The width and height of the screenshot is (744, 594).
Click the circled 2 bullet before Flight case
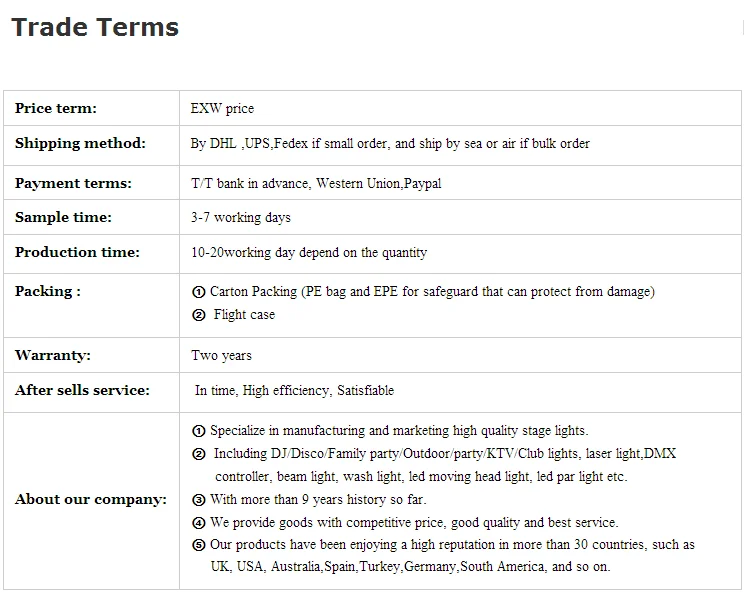point(198,315)
